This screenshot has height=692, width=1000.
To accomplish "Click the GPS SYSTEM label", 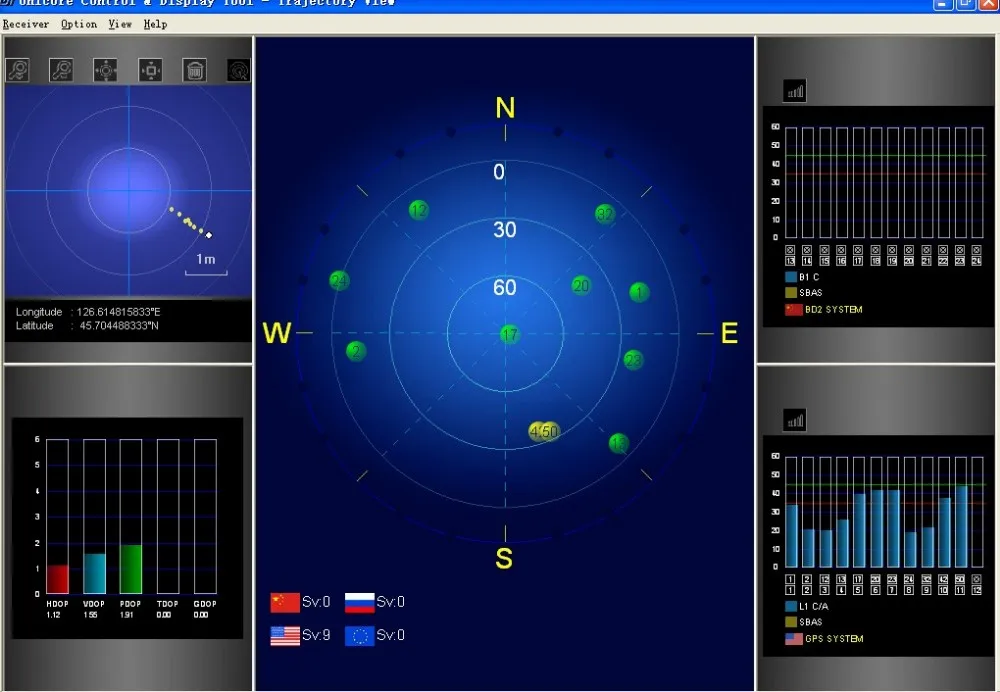I will pos(834,638).
